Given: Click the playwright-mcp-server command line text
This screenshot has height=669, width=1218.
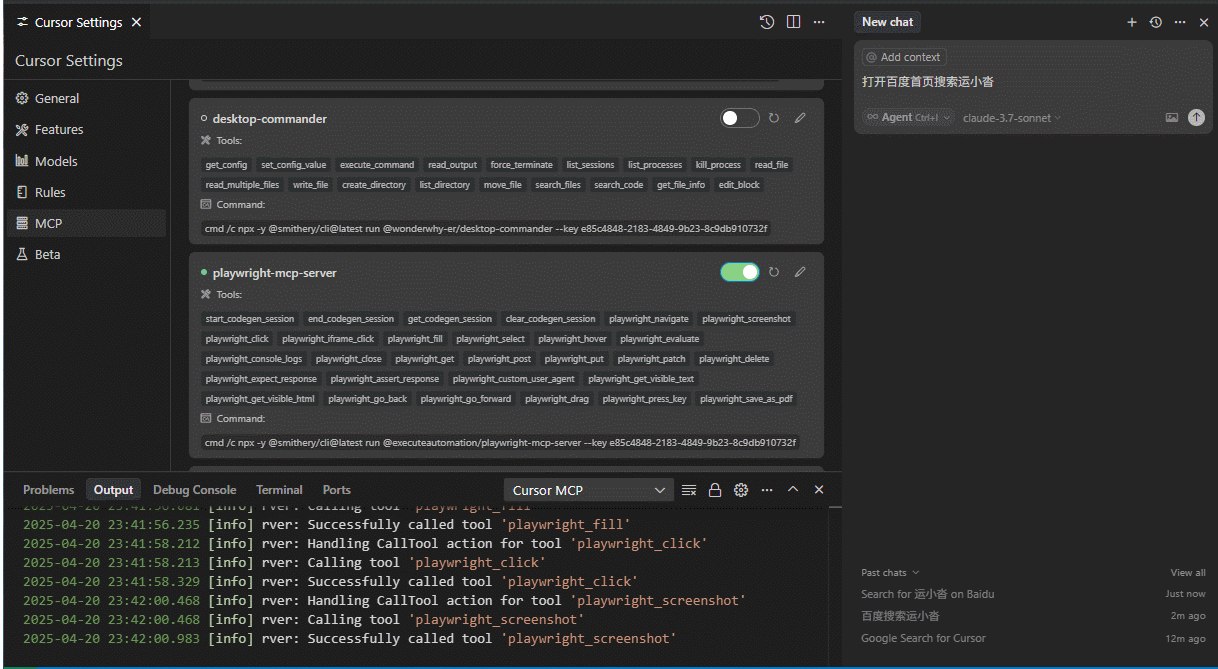Looking at the screenshot, I should point(501,443).
